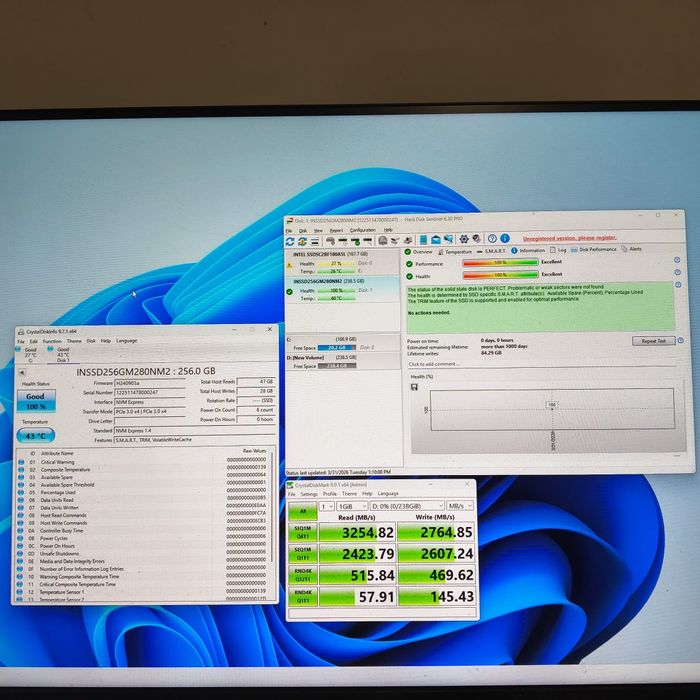Click the three-lines list icon in Sentinel toolbar
Viewport: 700px width, 700px height.
tap(315, 242)
